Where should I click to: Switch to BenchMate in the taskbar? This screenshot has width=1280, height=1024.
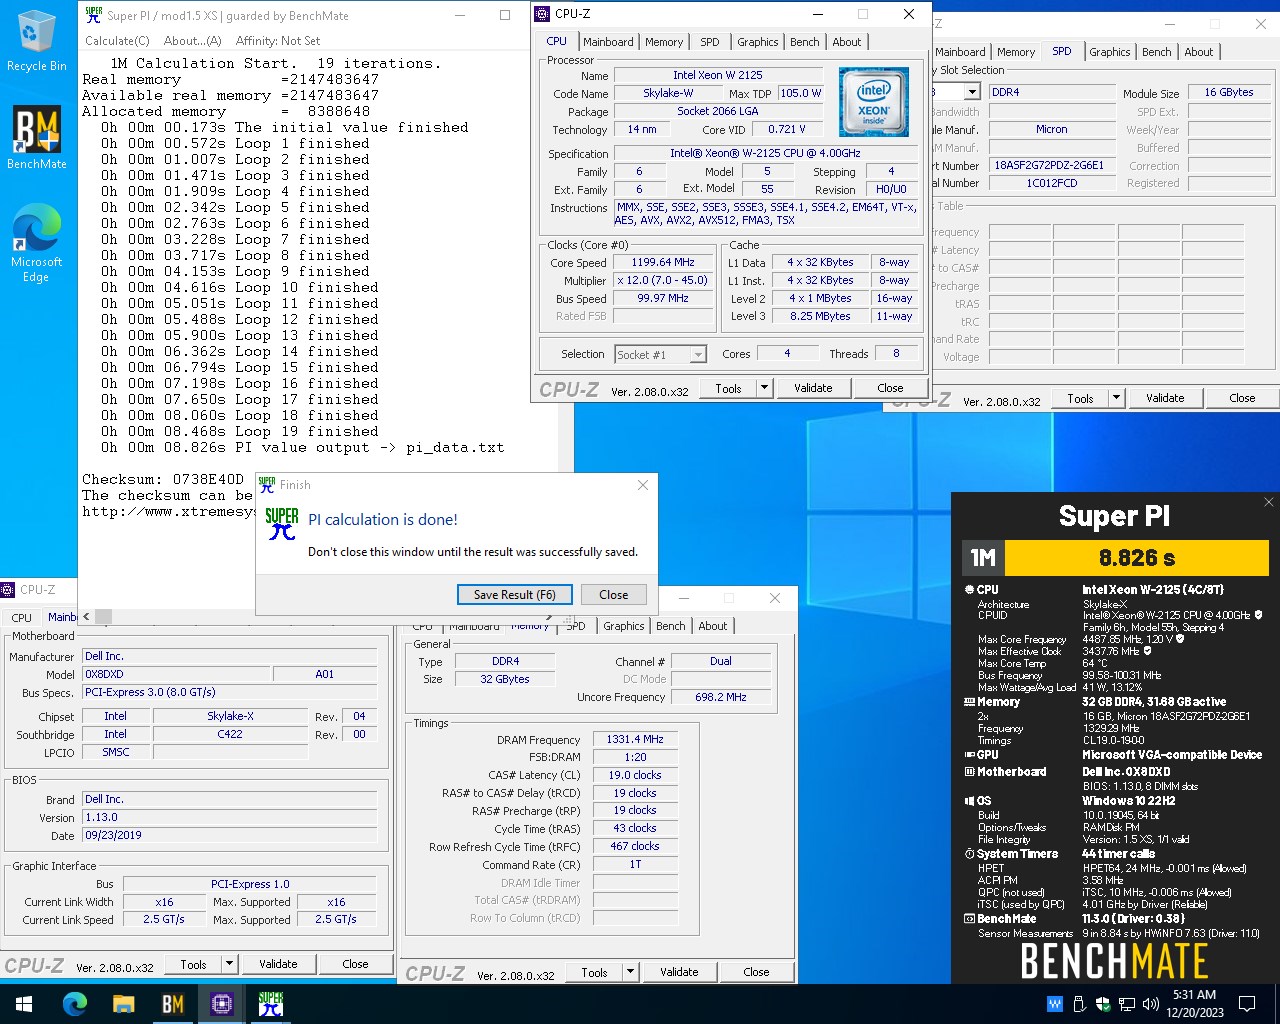(x=173, y=1003)
